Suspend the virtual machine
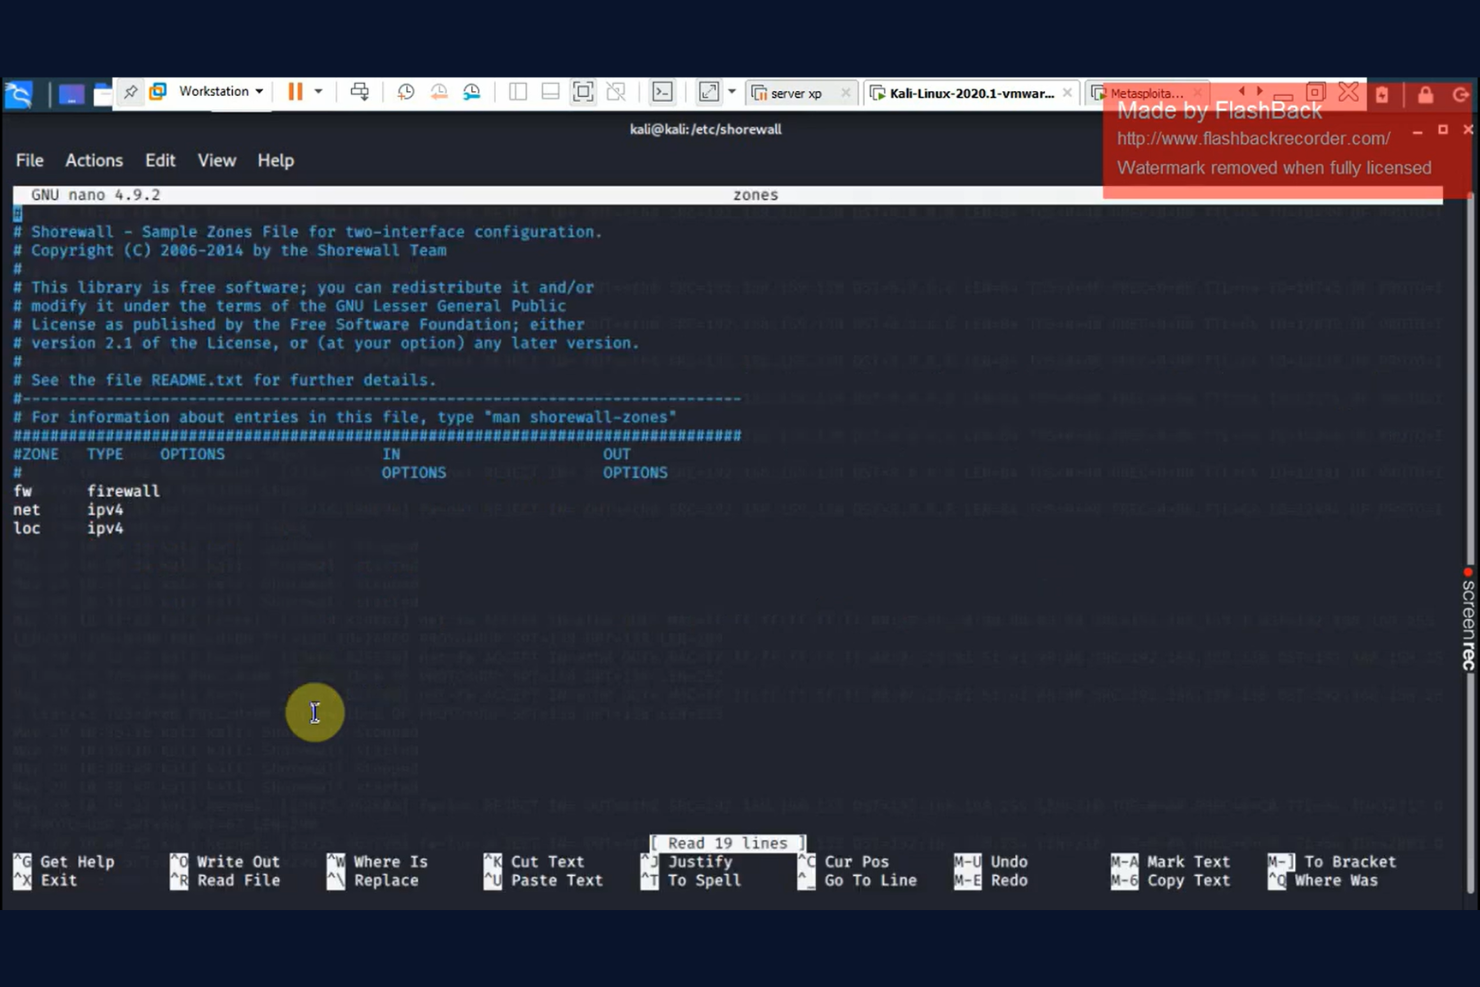Viewport: 1480px width, 987px height. [294, 92]
